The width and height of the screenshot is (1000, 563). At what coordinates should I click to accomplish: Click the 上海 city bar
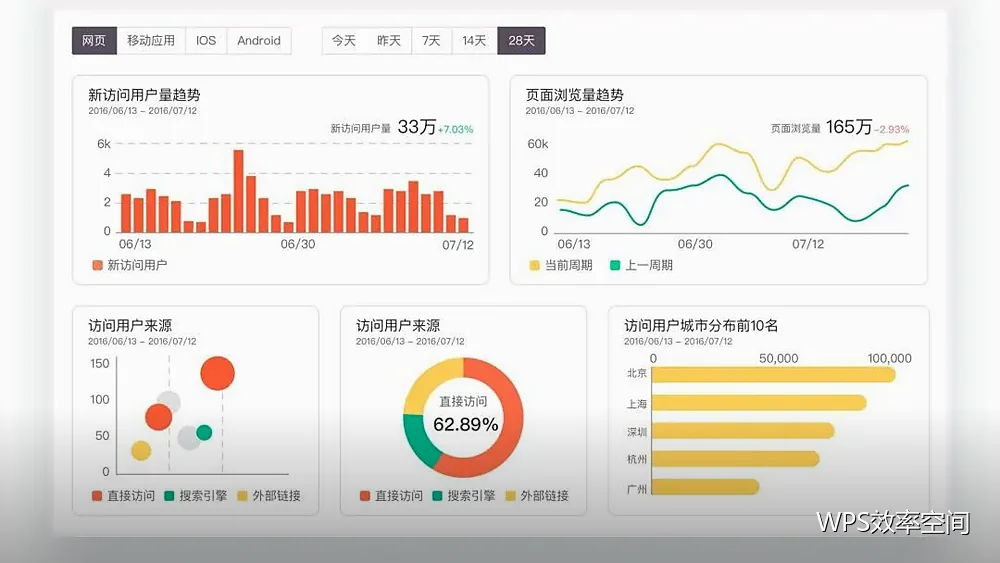[759, 403]
